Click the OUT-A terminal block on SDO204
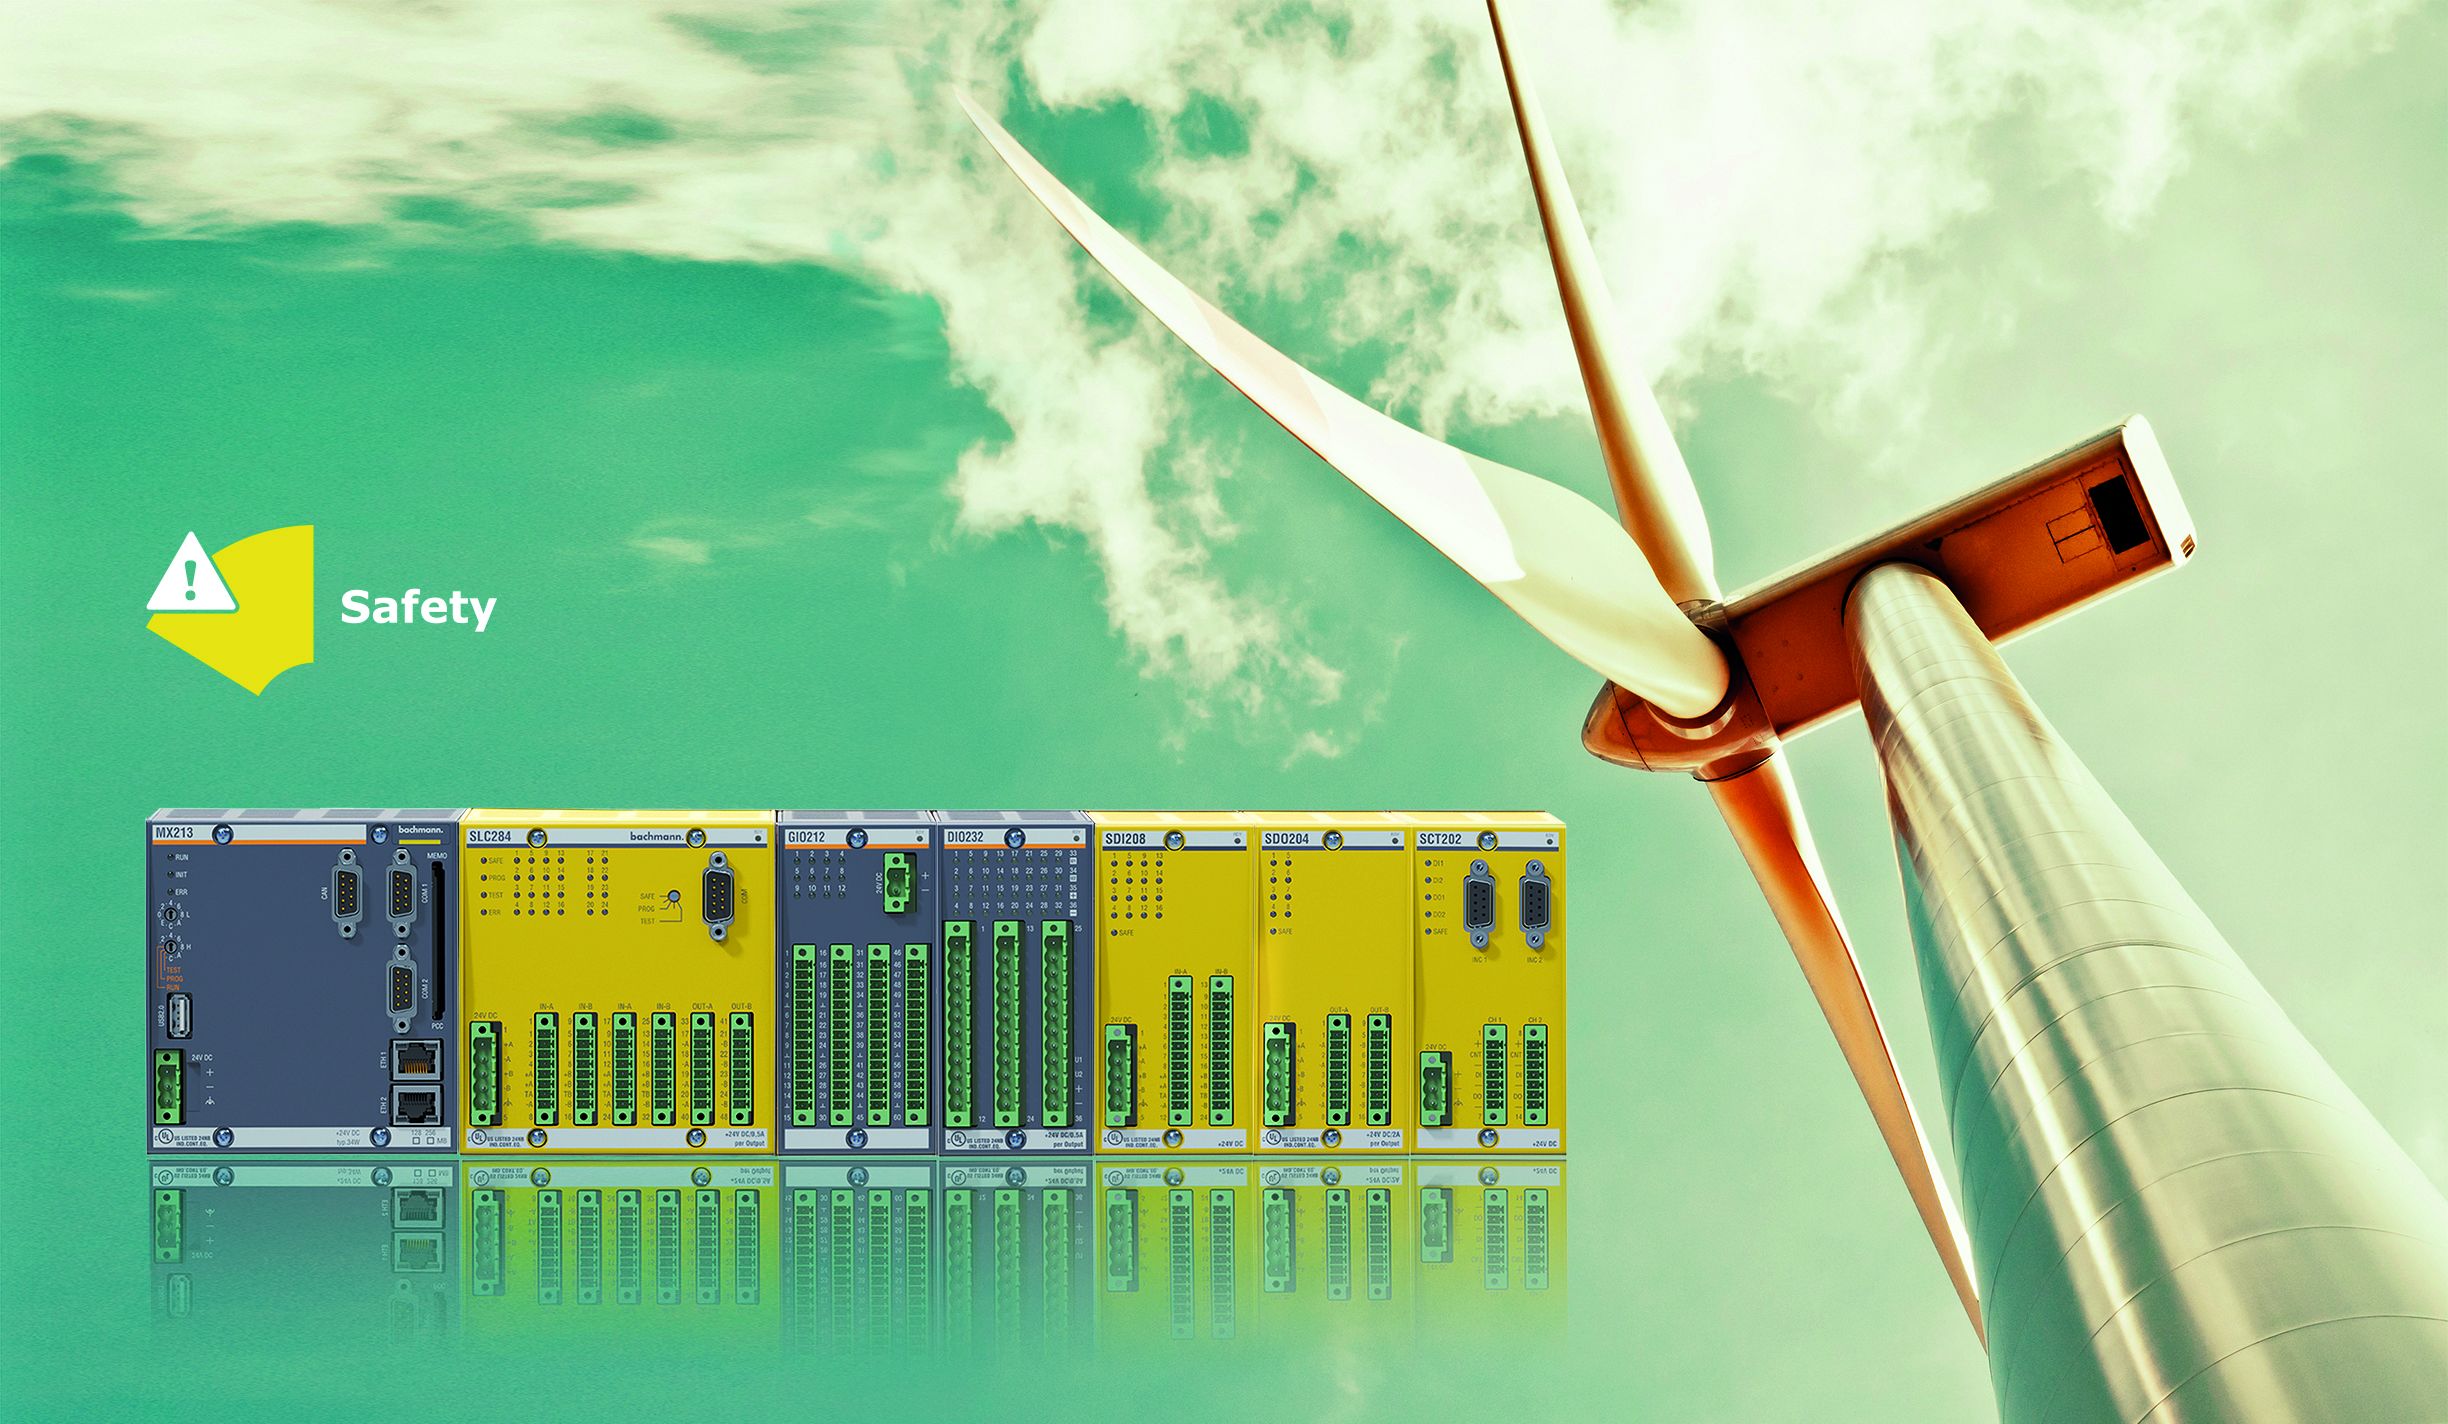The height and width of the screenshot is (1424, 2448). point(1337,1068)
